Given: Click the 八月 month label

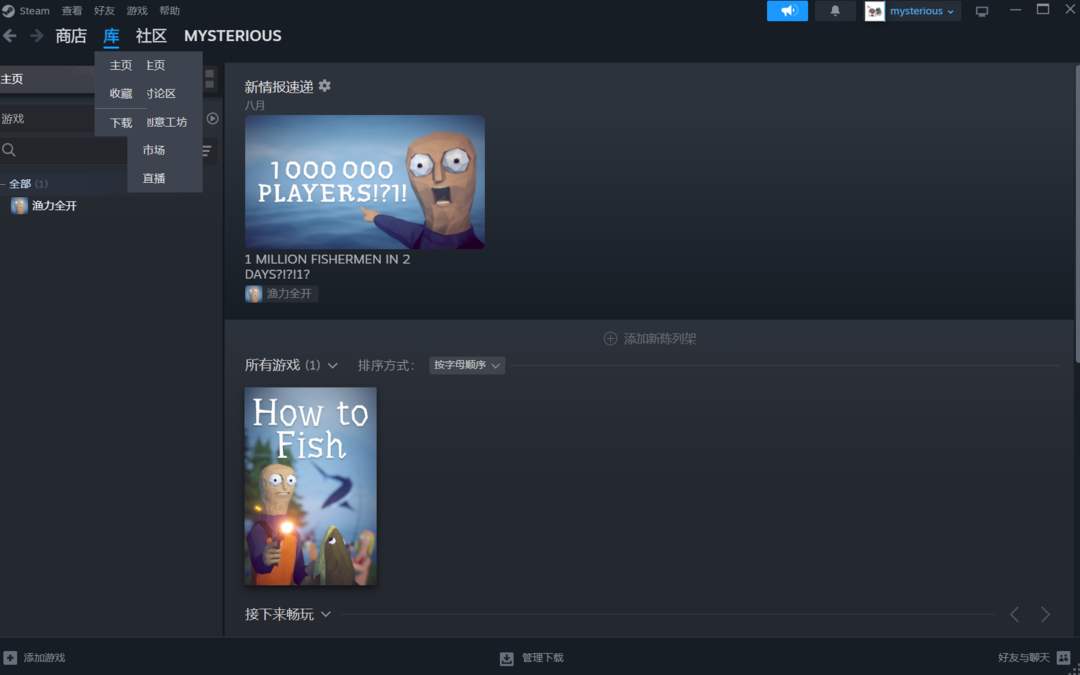Looking at the screenshot, I should pyautogui.click(x=255, y=105).
